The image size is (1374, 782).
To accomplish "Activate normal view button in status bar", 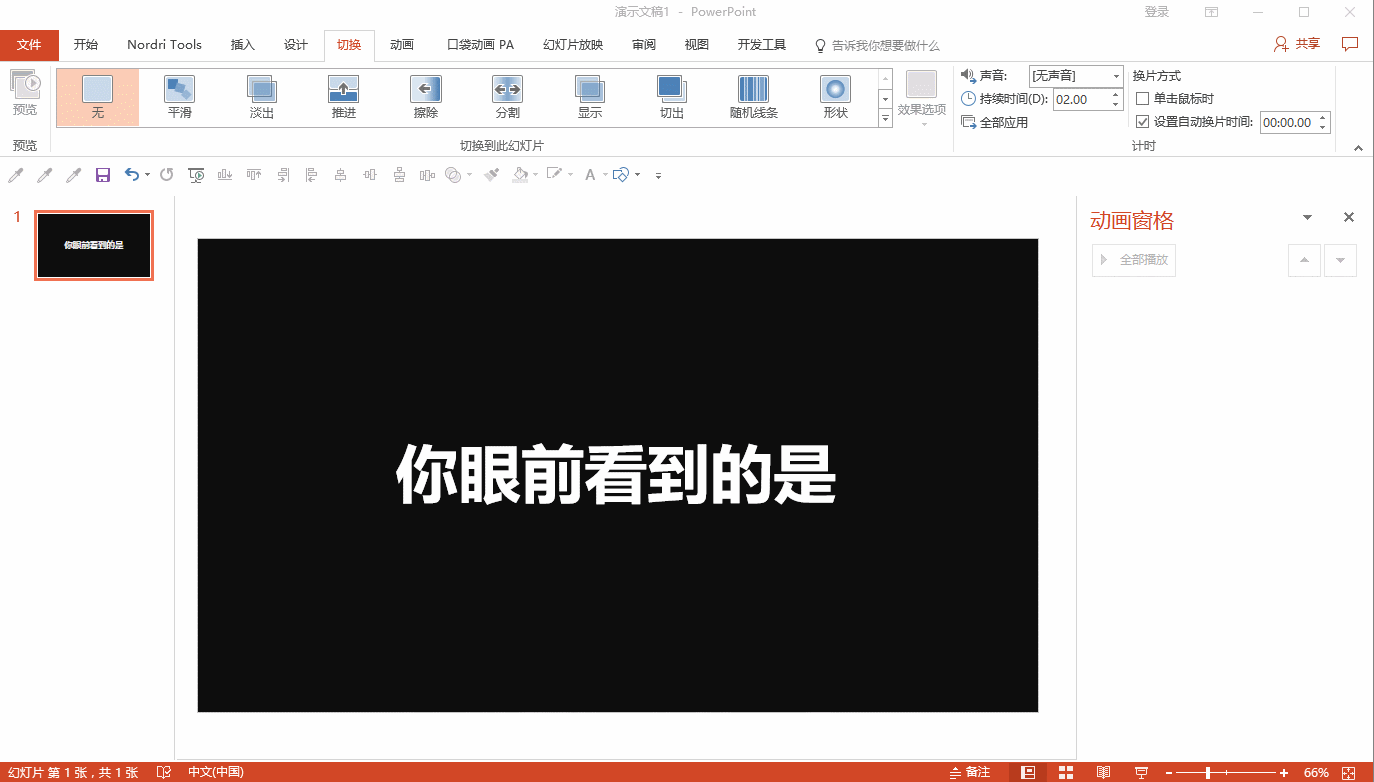I will tap(1028, 773).
